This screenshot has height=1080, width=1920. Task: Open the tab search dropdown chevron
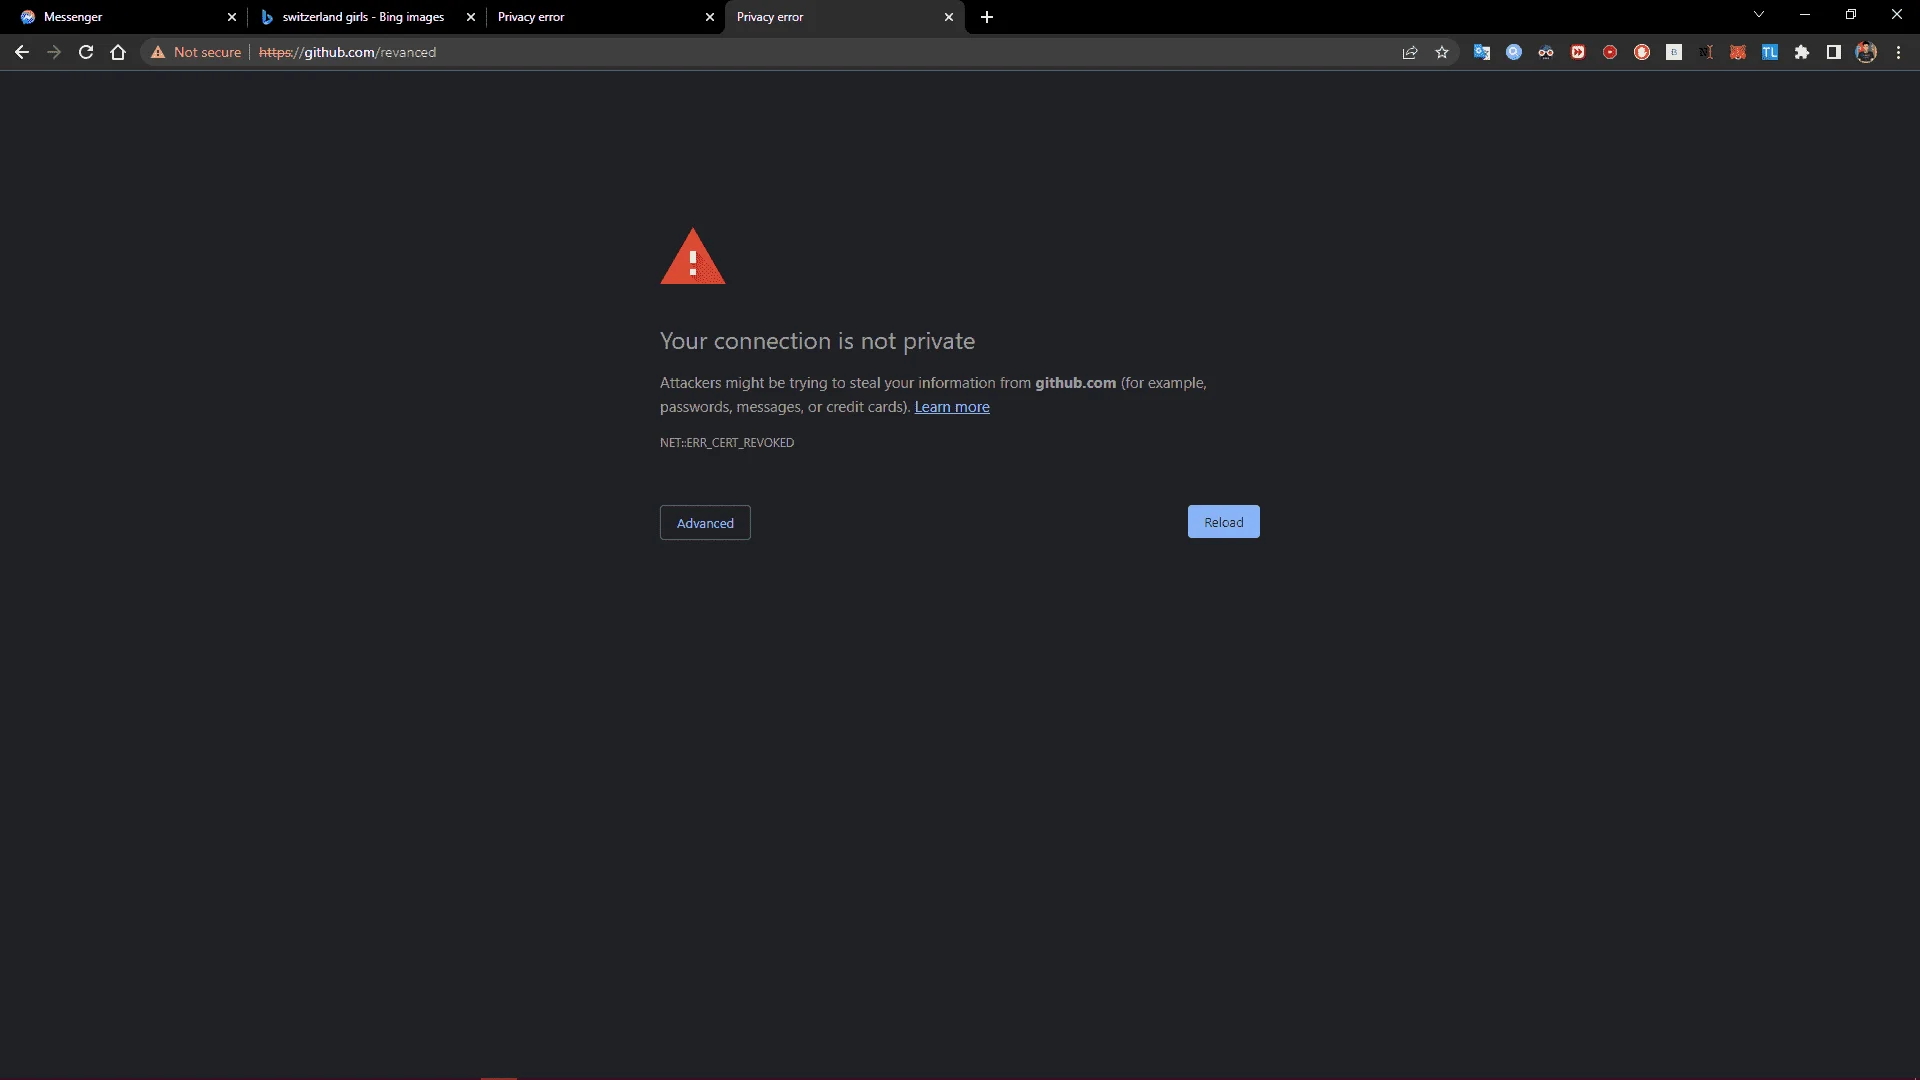click(x=1759, y=14)
